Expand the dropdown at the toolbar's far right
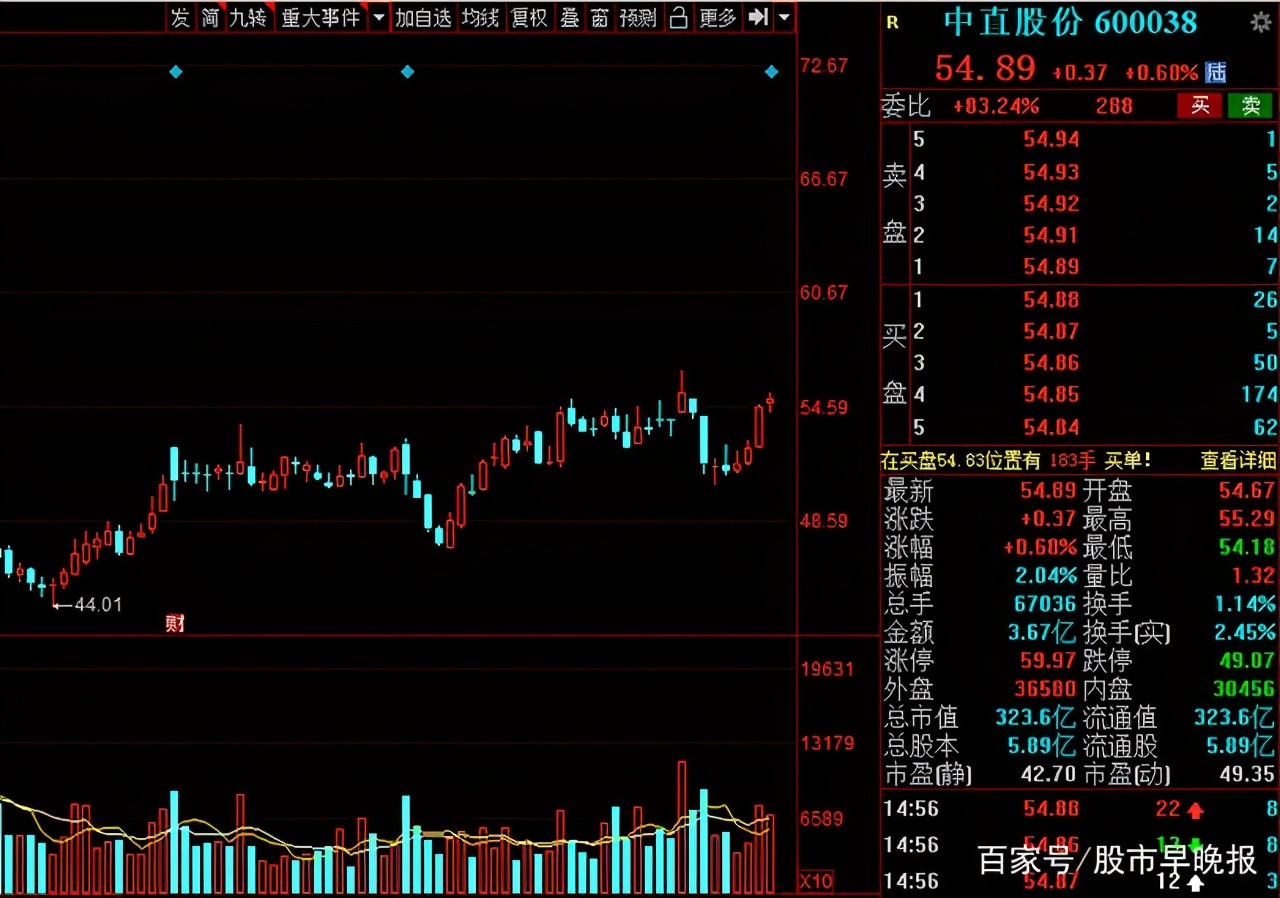Image resolution: width=1280 pixels, height=898 pixels. (783, 17)
